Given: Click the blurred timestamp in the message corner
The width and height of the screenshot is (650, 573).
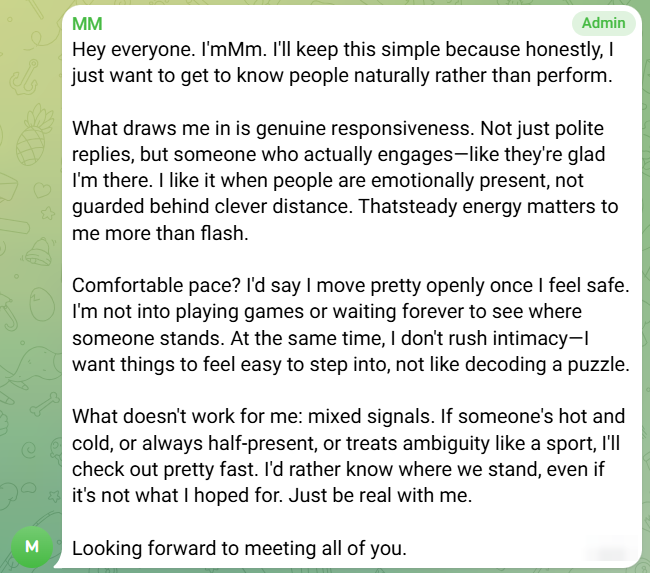Looking at the screenshot, I should pyautogui.click(x=606, y=549).
